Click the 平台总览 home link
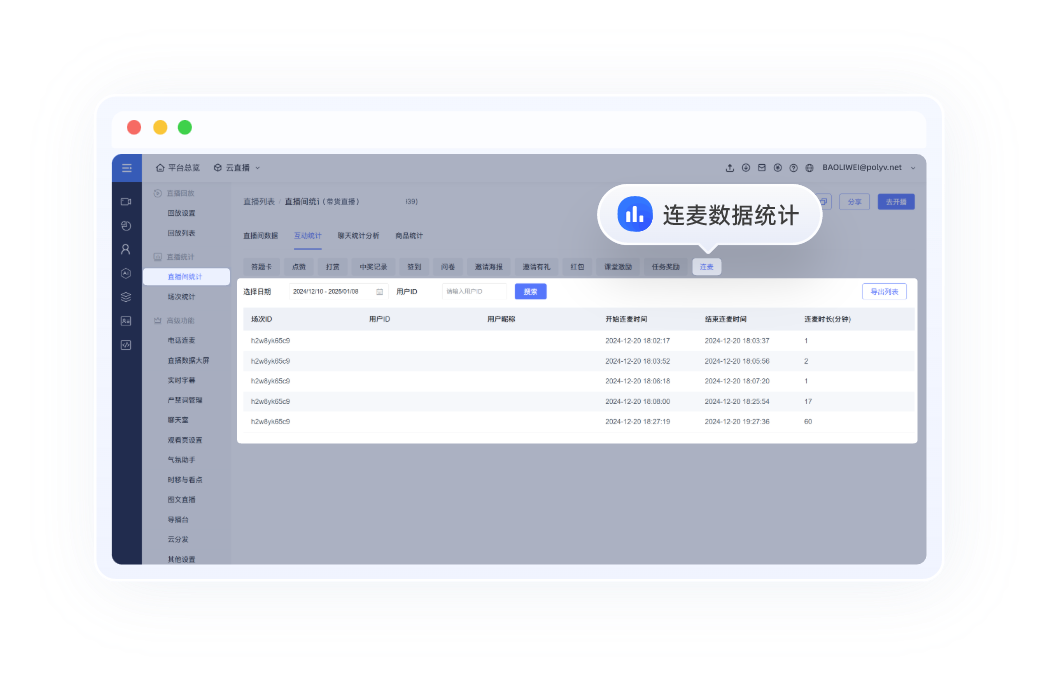 tap(178, 168)
